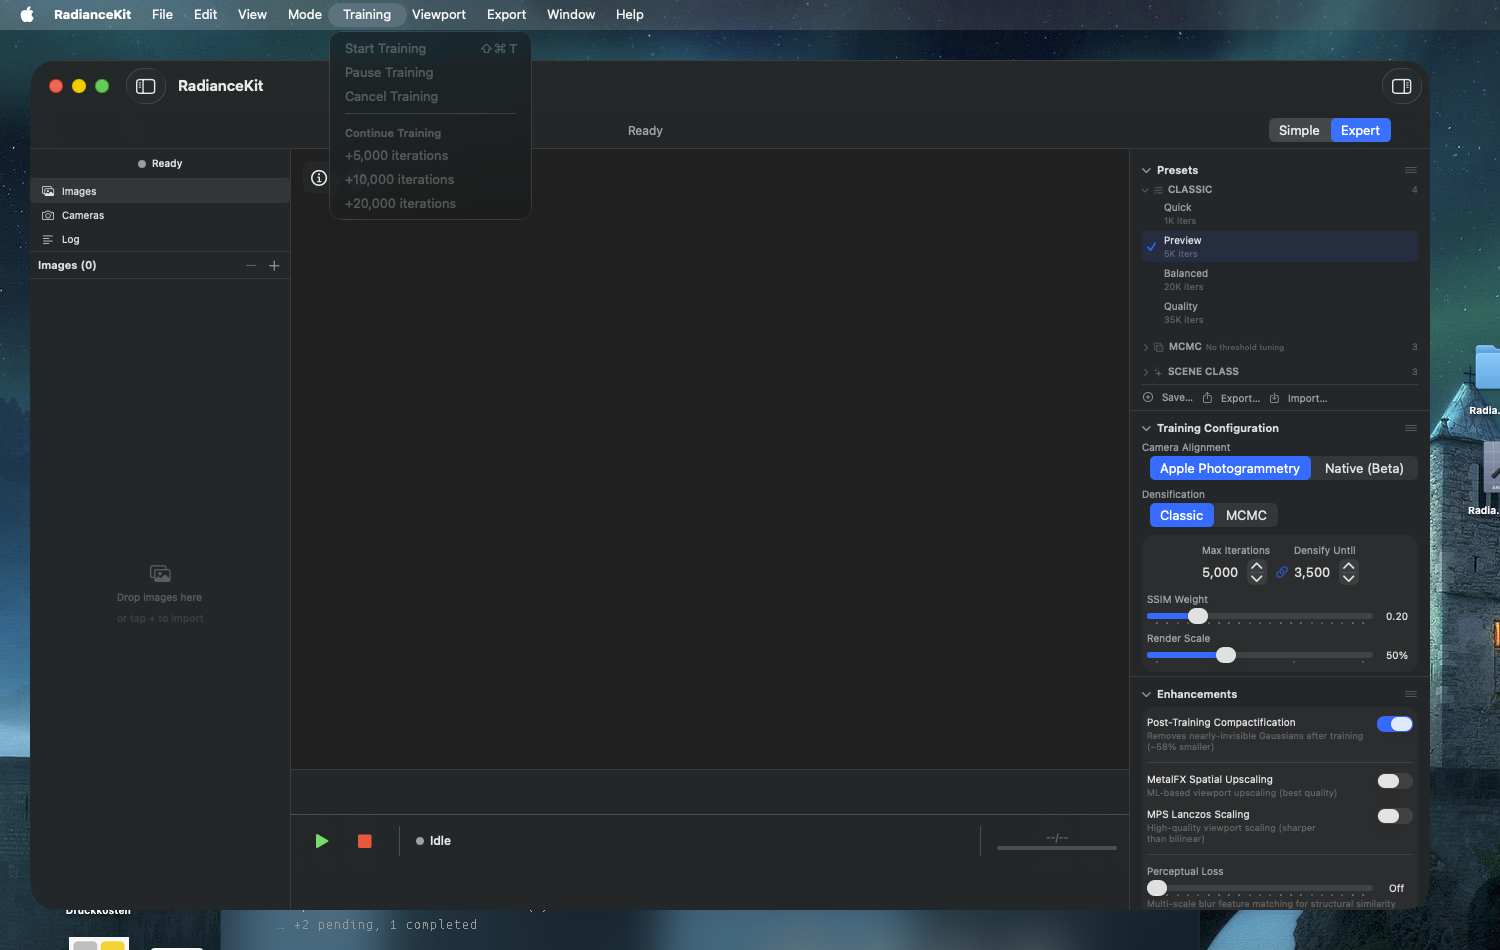
Task: Open the View menu
Action: point(252,14)
